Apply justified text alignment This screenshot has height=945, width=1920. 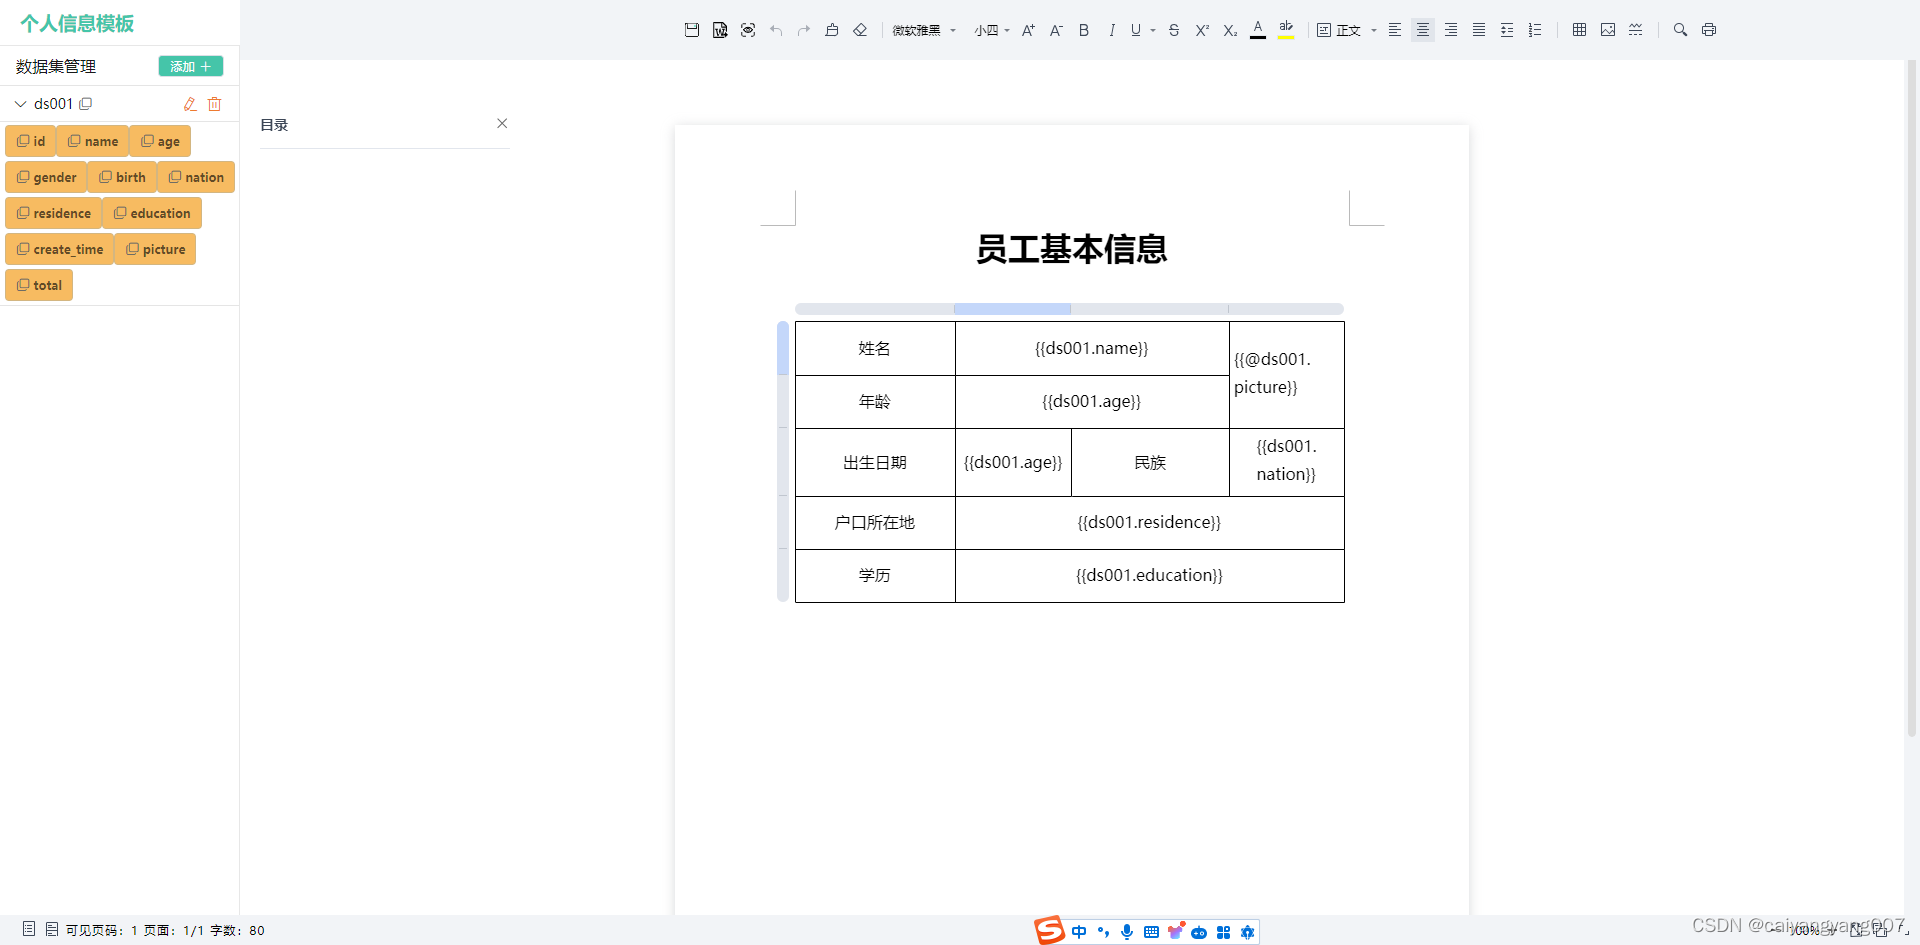click(x=1479, y=30)
